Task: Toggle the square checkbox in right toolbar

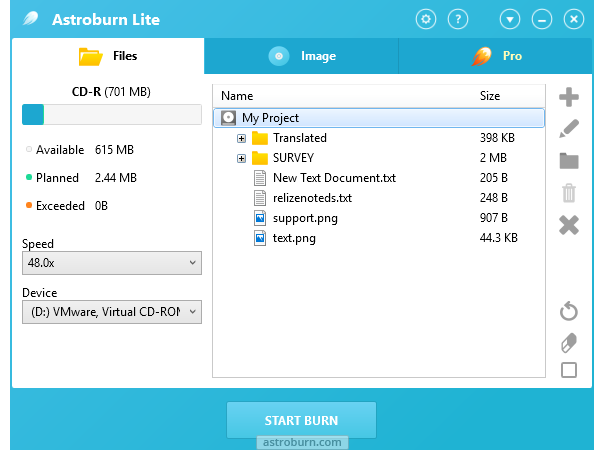Action: click(569, 370)
